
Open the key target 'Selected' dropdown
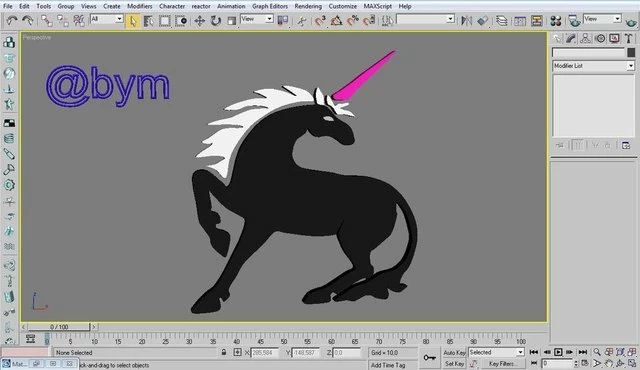(x=496, y=352)
